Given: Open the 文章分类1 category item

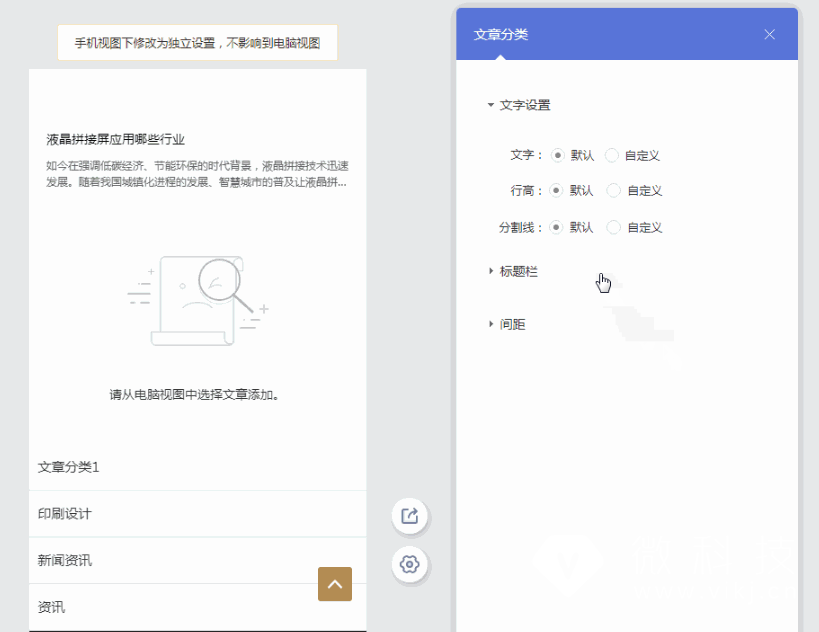Looking at the screenshot, I should pyautogui.click(x=69, y=467).
